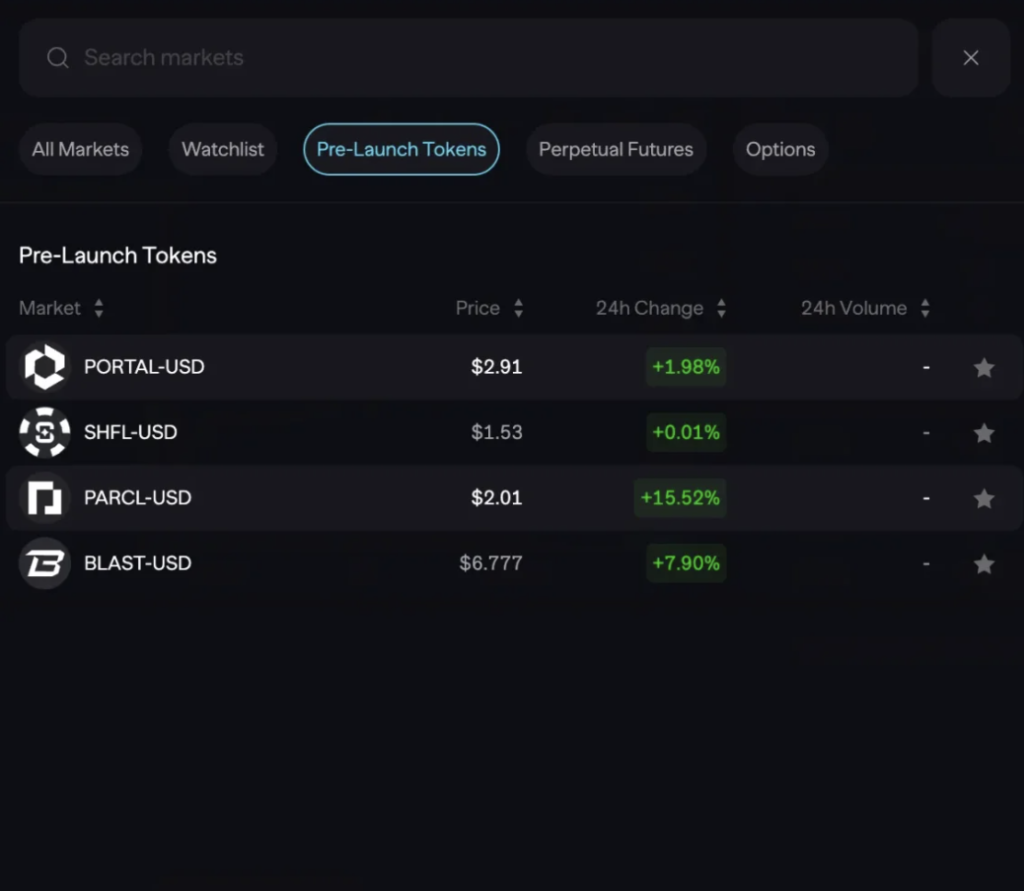Click the magnifying glass search icon

(58, 58)
